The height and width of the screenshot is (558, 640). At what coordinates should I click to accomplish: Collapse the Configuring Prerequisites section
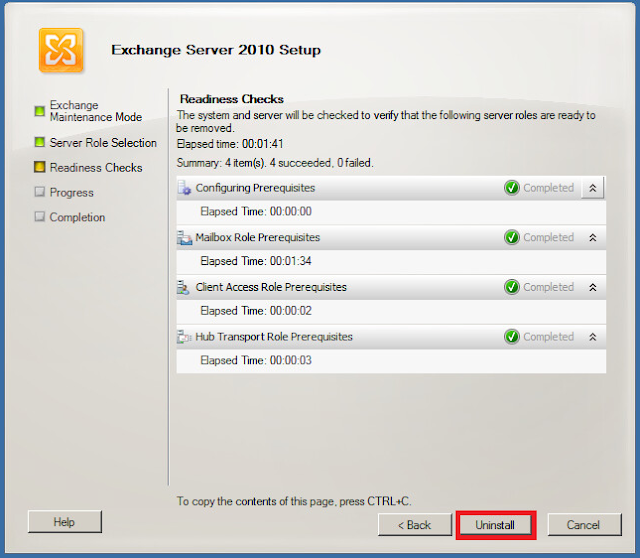click(593, 188)
